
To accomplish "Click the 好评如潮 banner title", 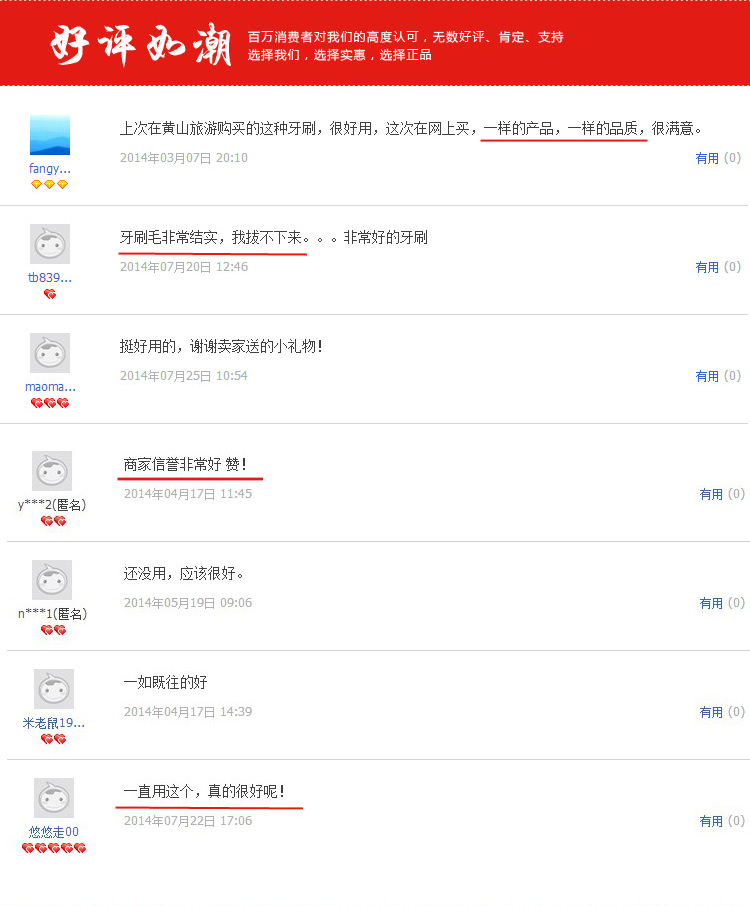I will 142,44.
